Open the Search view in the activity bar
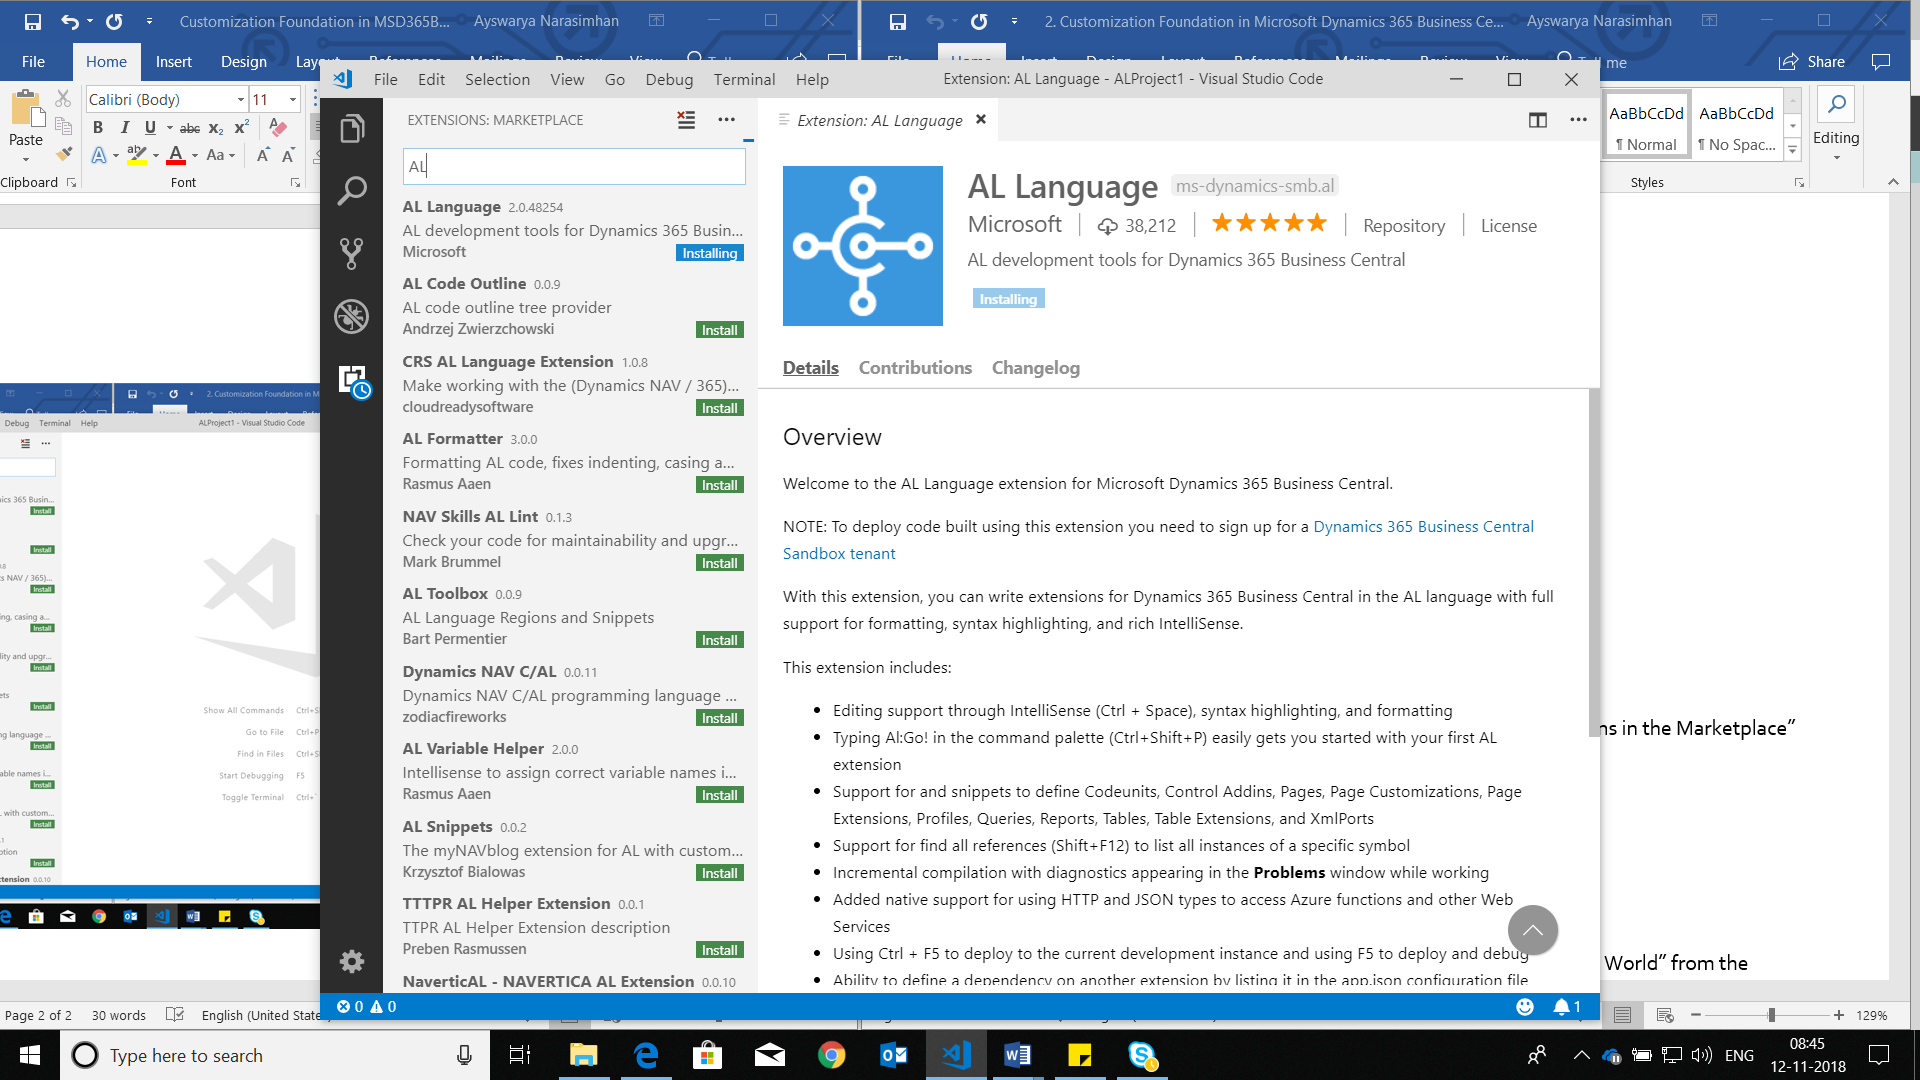Image resolution: width=1920 pixels, height=1080 pixels. coord(352,190)
